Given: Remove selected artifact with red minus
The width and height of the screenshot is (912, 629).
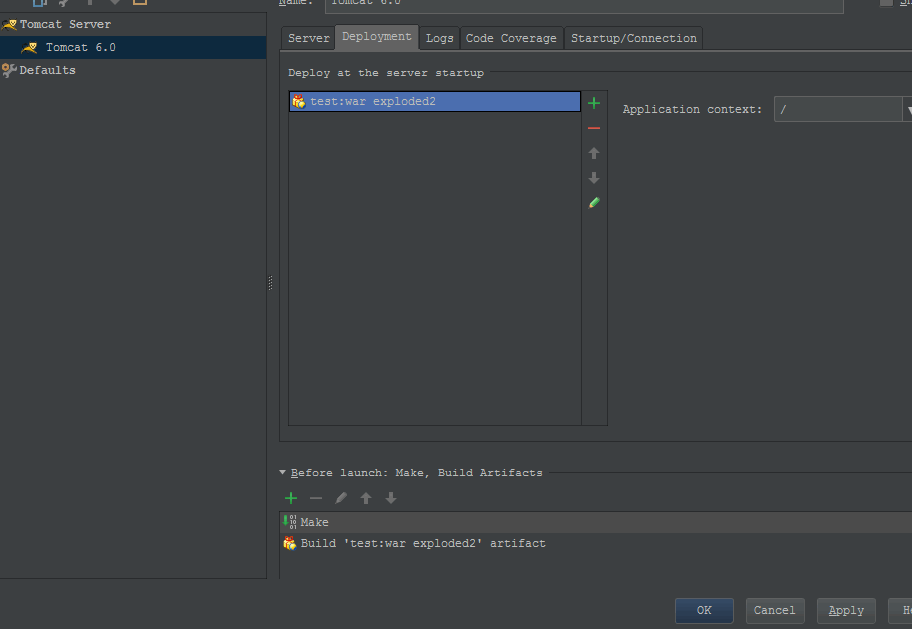Looking at the screenshot, I should (x=594, y=128).
